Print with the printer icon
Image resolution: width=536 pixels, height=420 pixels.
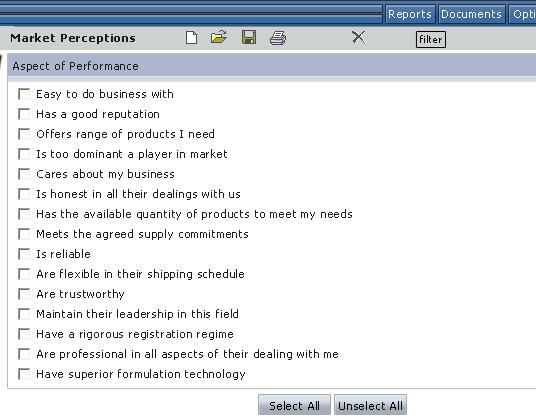(278, 38)
